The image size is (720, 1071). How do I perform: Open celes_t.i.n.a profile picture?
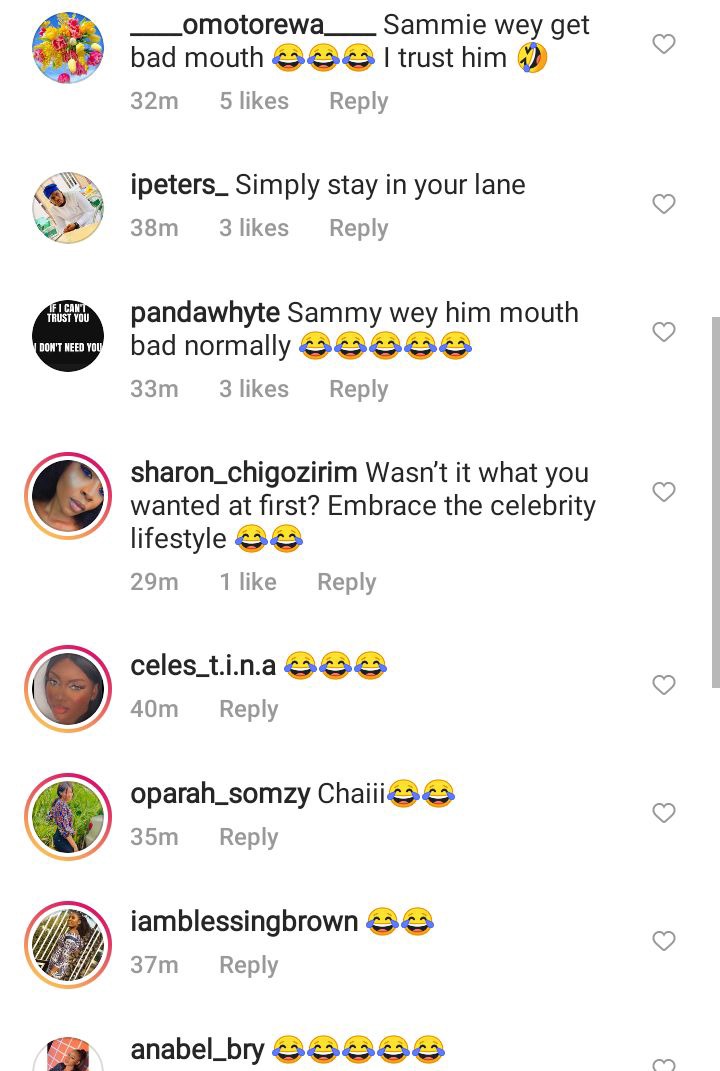68,688
